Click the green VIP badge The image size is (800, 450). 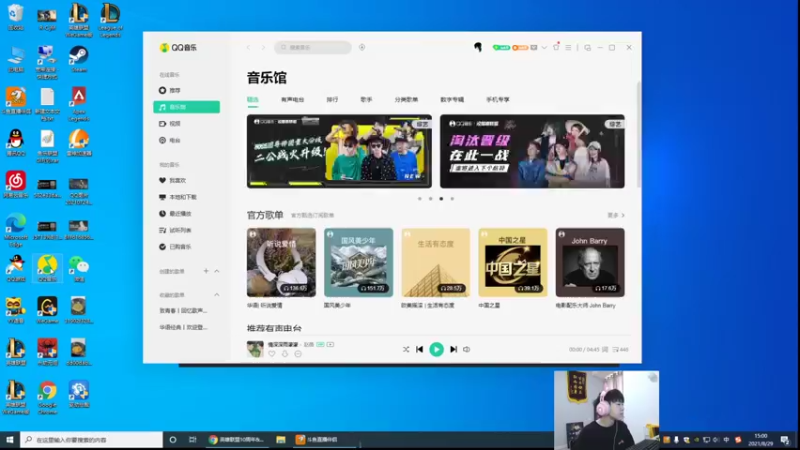coord(501,47)
